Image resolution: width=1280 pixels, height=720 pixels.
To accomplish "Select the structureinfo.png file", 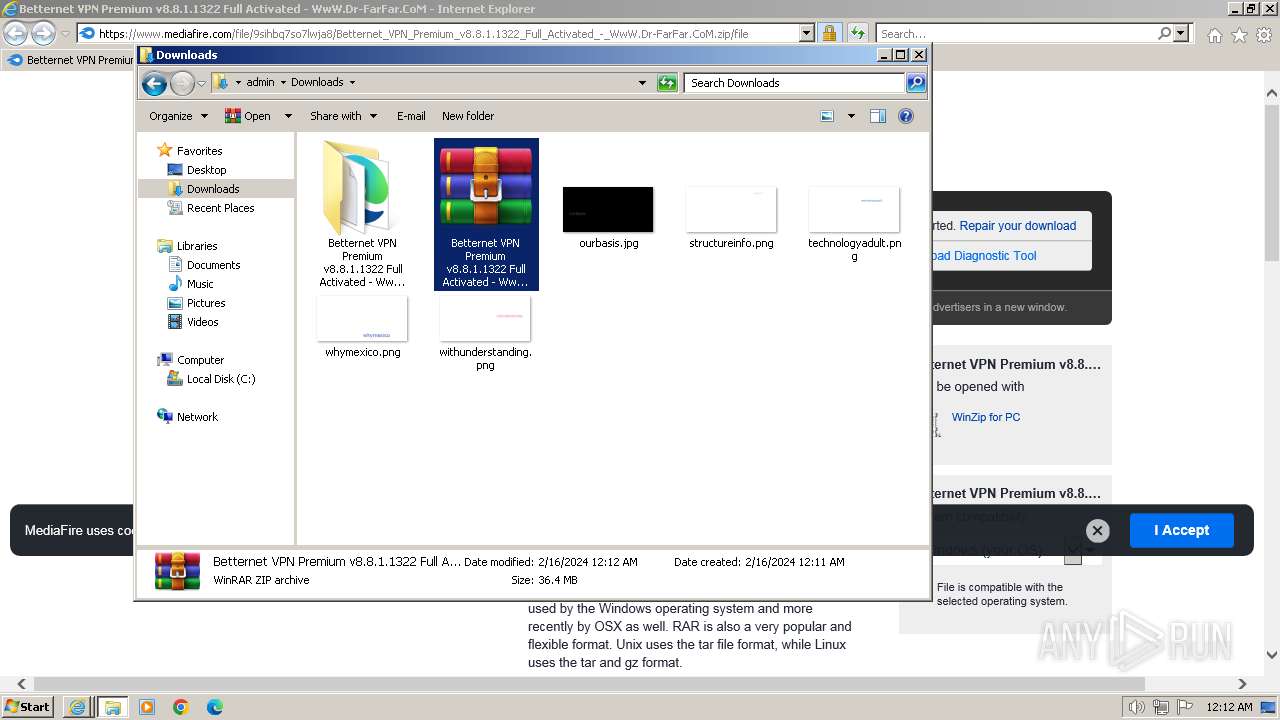I will (731, 217).
